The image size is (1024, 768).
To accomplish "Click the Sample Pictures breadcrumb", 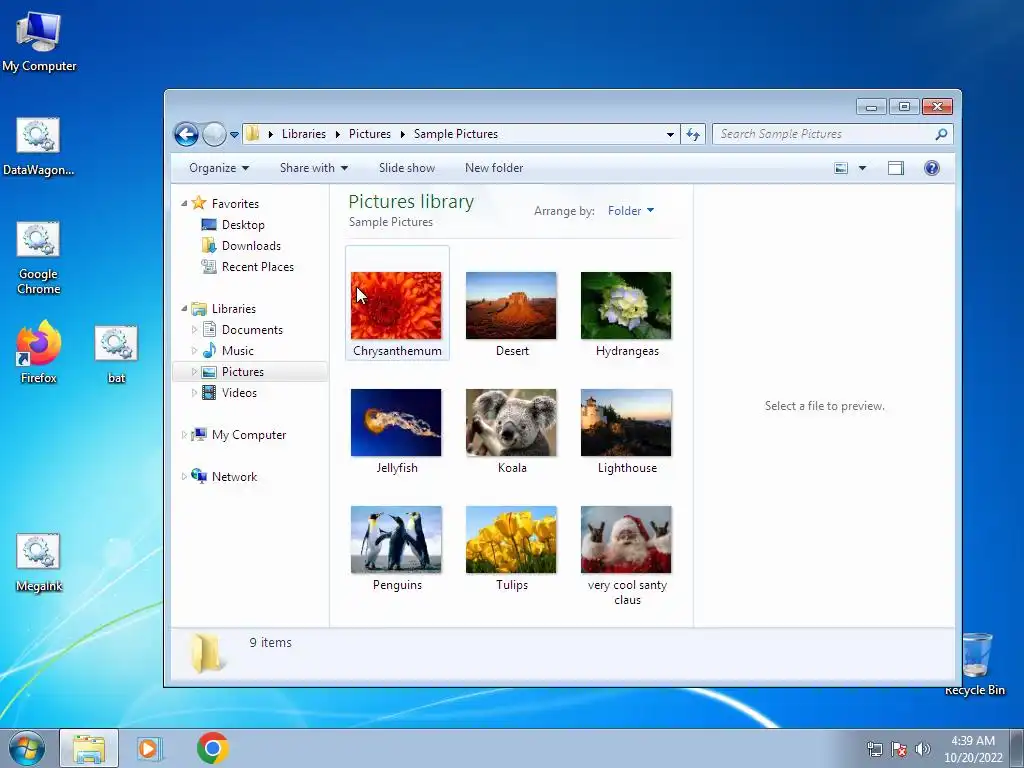I will click(456, 134).
